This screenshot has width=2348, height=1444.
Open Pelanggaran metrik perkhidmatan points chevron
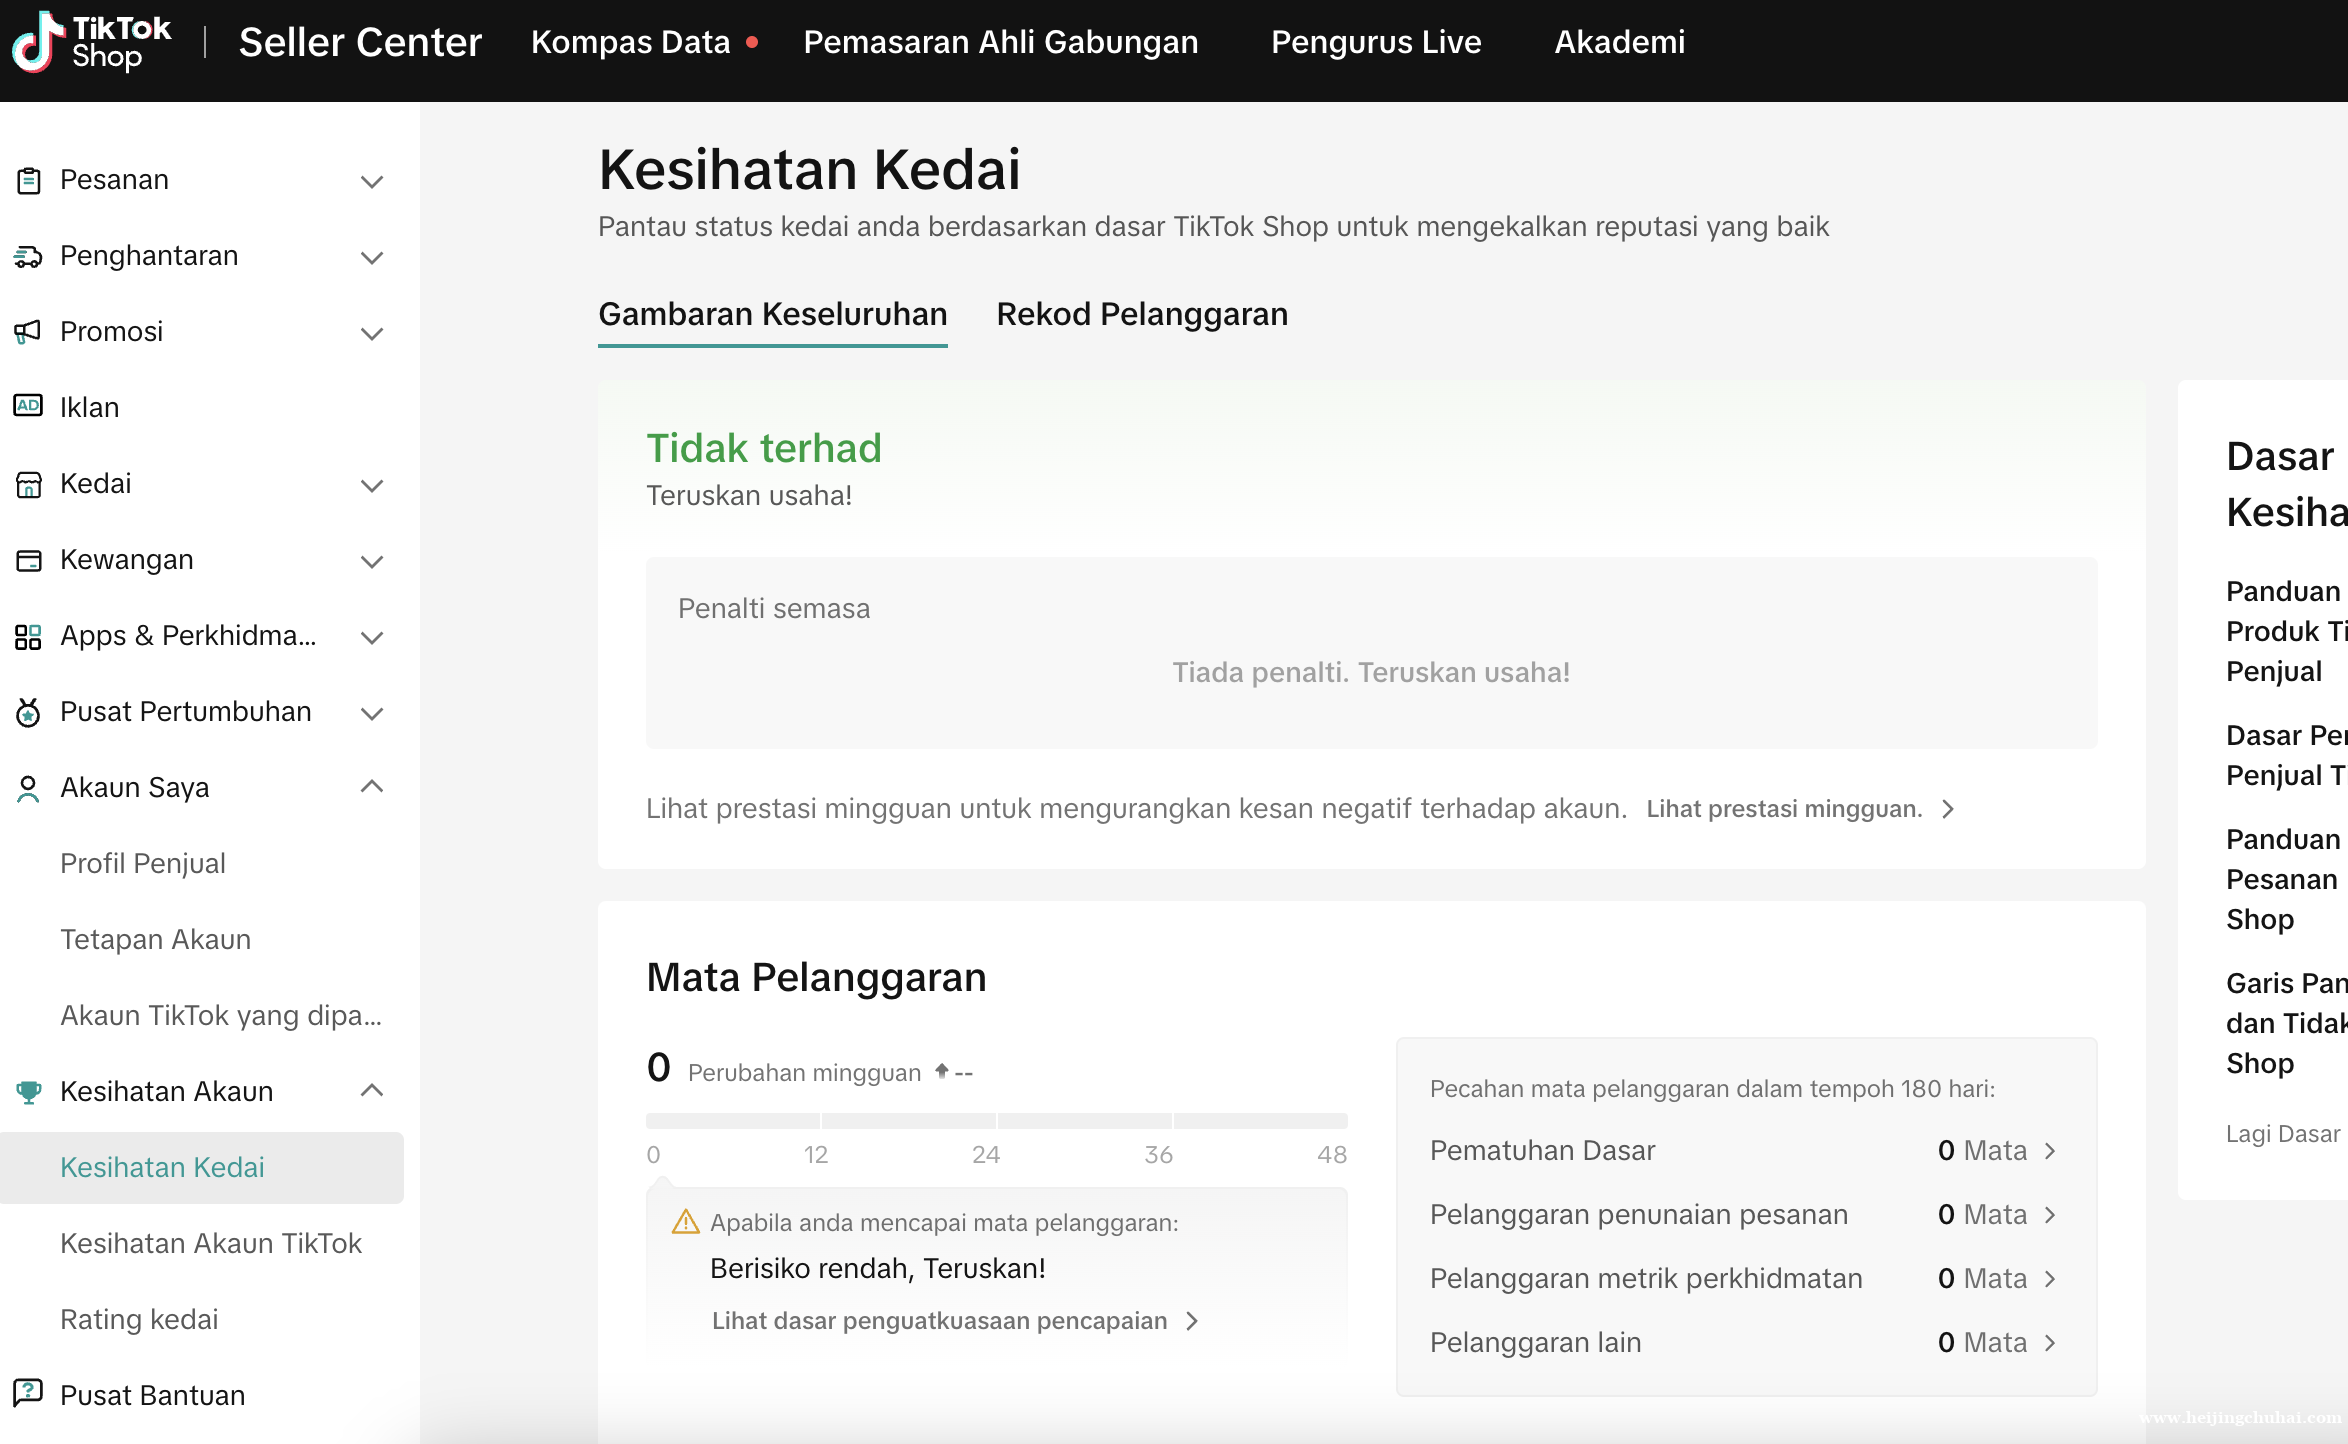click(2051, 1279)
